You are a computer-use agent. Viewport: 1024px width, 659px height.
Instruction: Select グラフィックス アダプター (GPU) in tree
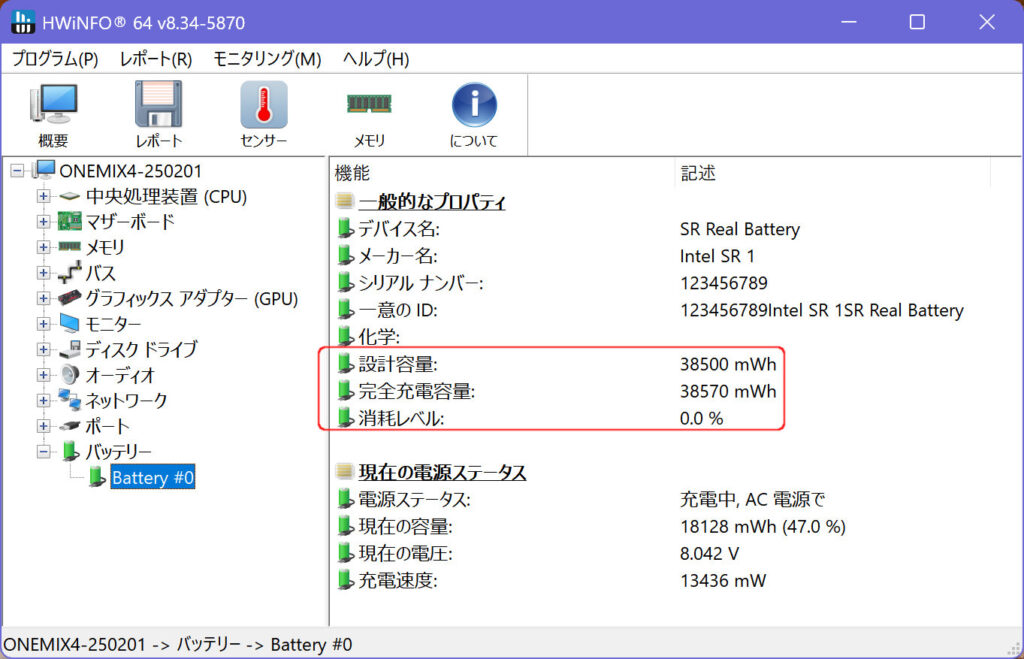click(191, 298)
